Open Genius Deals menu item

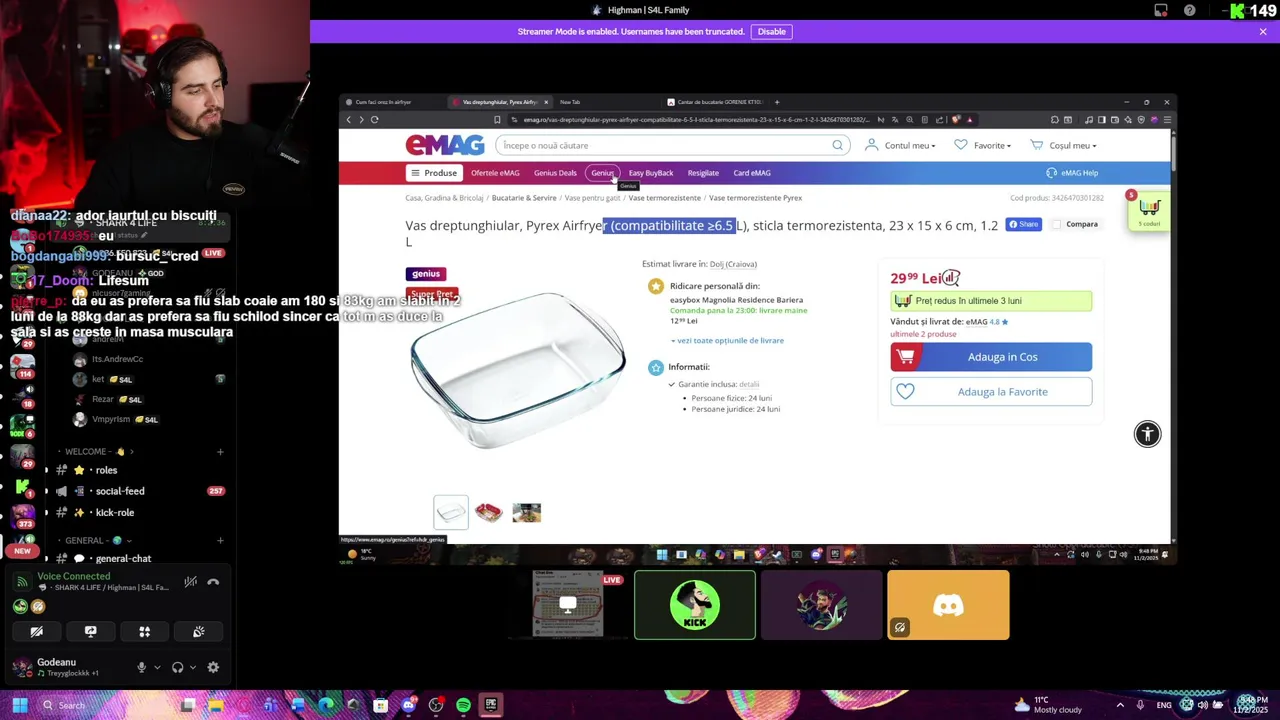click(x=555, y=173)
